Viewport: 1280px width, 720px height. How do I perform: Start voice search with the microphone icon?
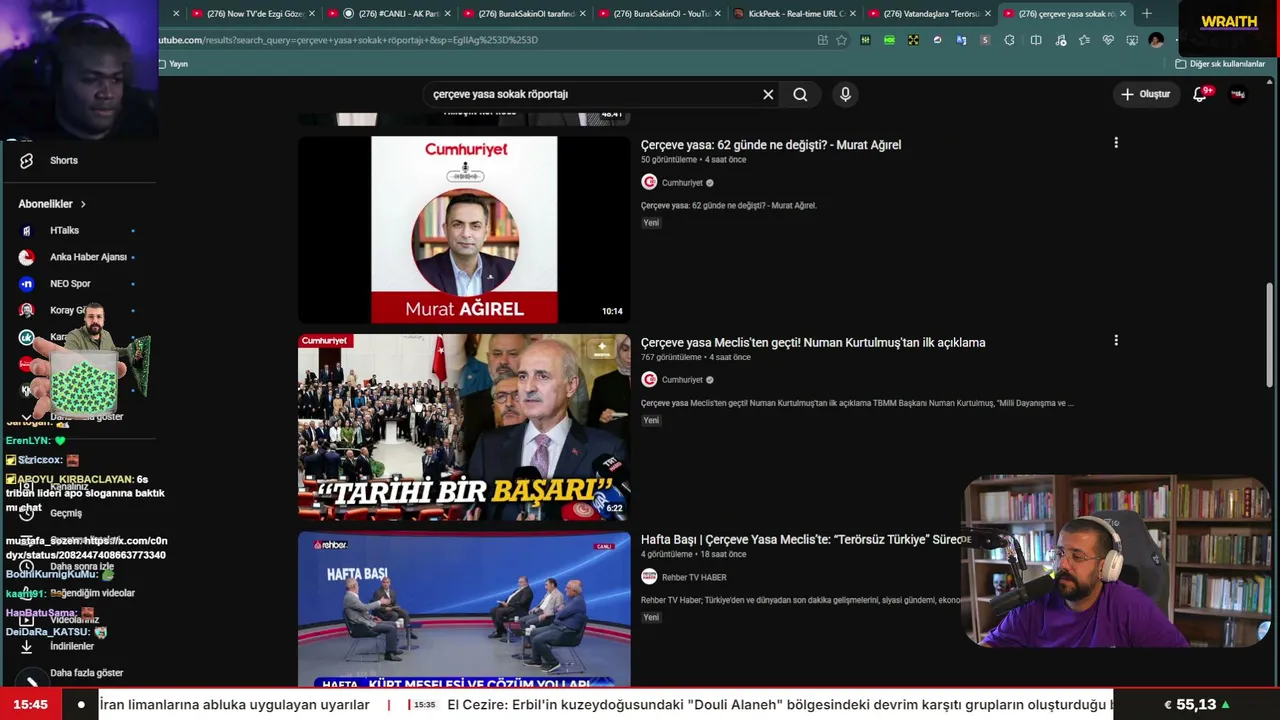pyautogui.click(x=845, y=94)
